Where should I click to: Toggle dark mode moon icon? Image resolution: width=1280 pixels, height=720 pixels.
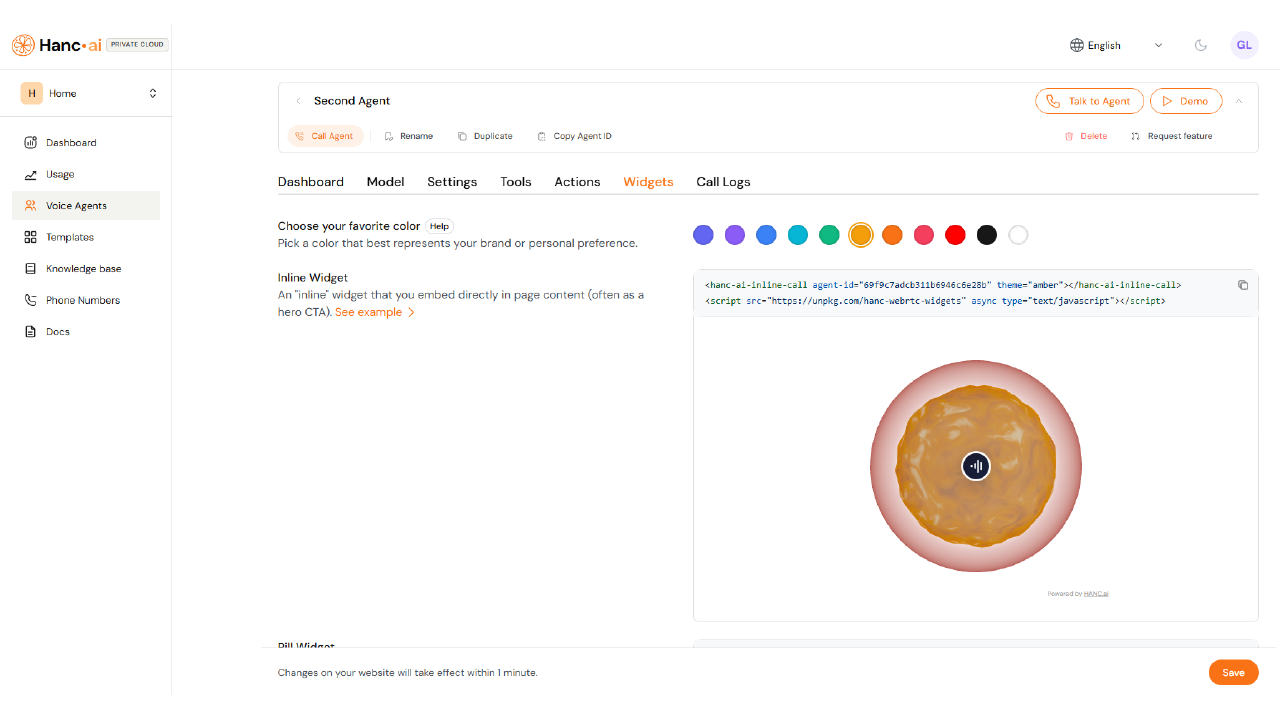(x=1201, y=45)
